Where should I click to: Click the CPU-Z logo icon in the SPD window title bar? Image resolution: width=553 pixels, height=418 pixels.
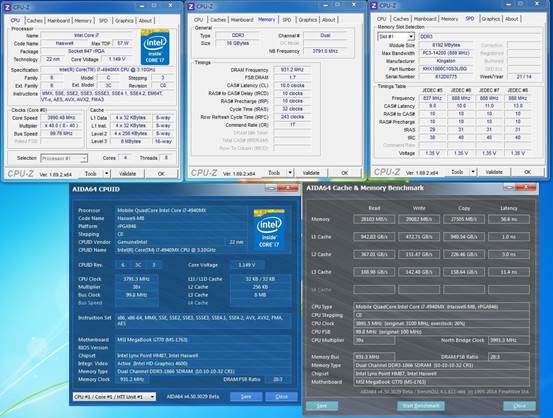(374, 5)
